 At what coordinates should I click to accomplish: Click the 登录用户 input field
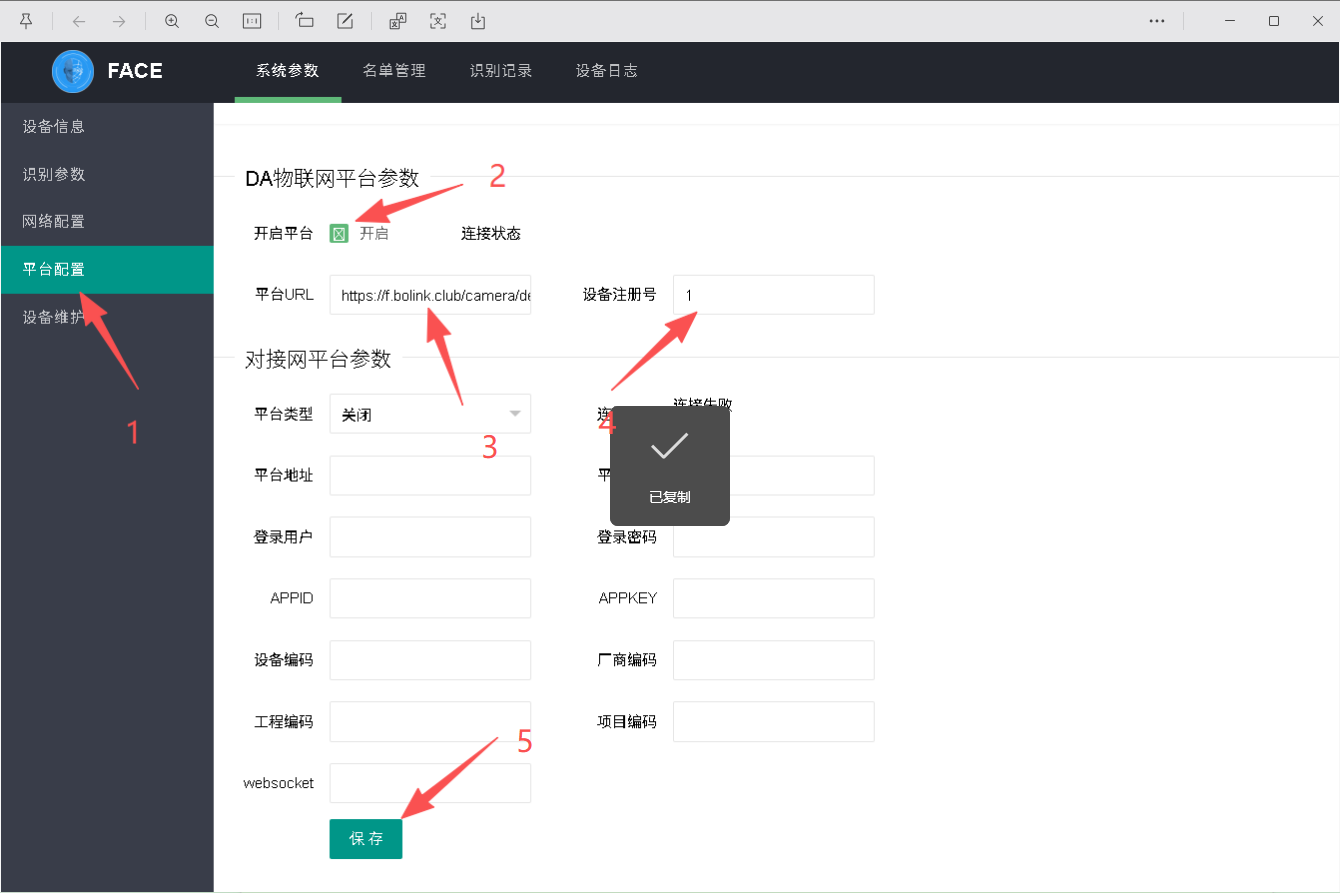[430, 537]
